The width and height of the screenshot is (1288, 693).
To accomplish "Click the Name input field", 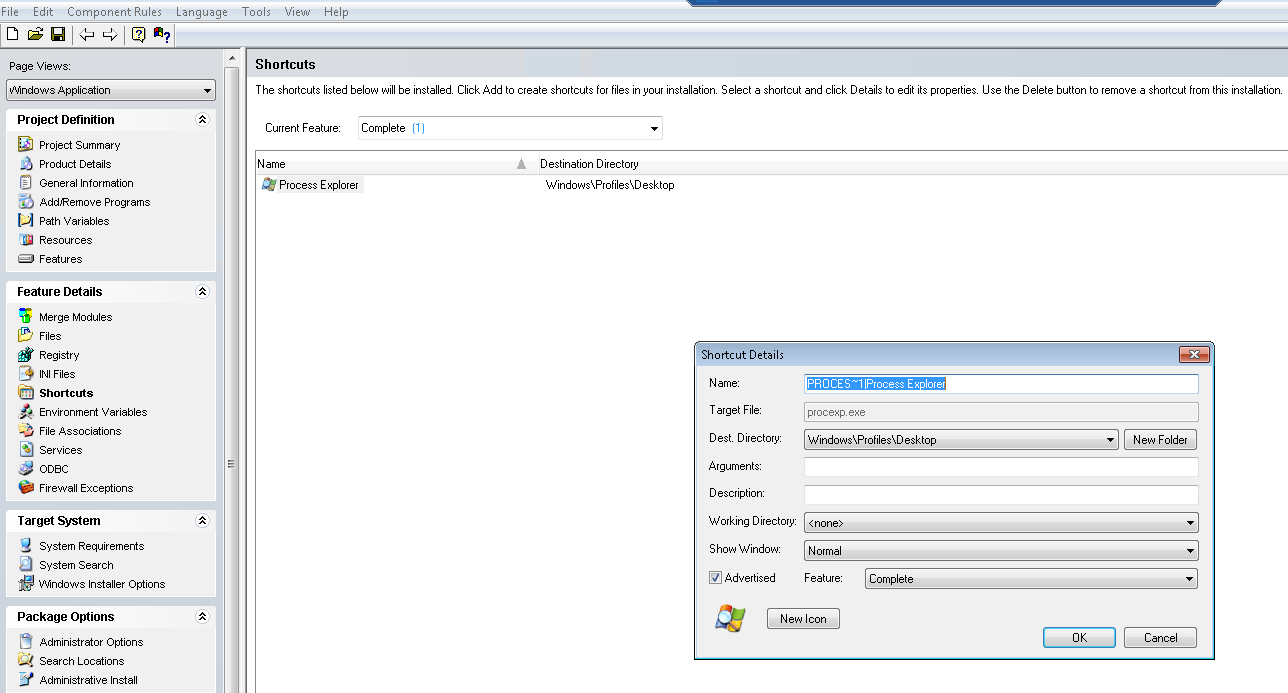I will pos(1001,384).
